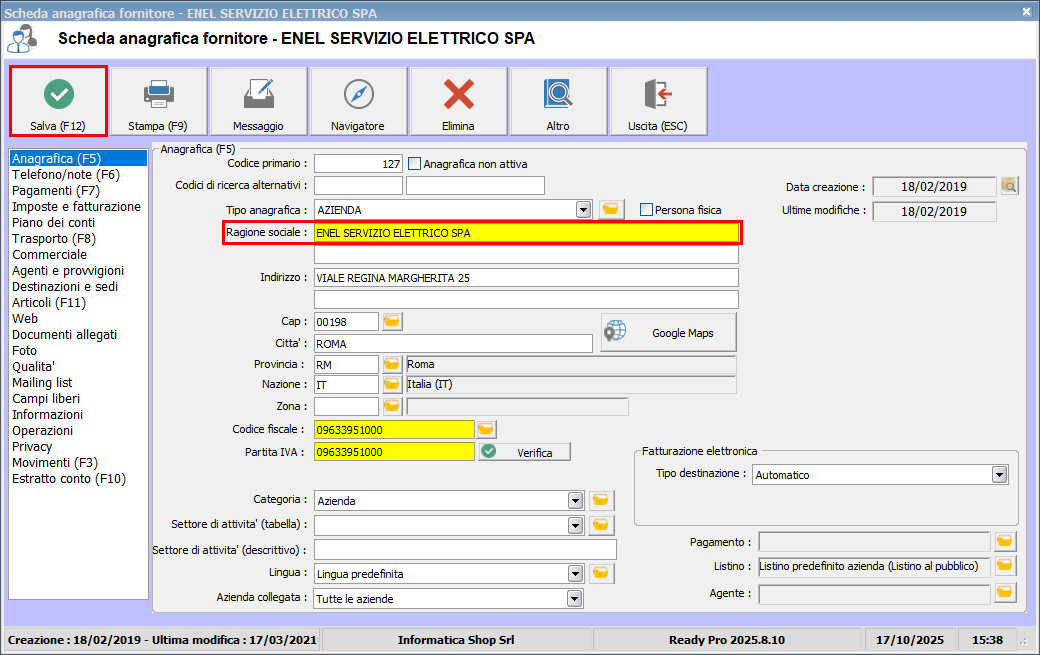Print the record with Stampa (F9)

158,102
